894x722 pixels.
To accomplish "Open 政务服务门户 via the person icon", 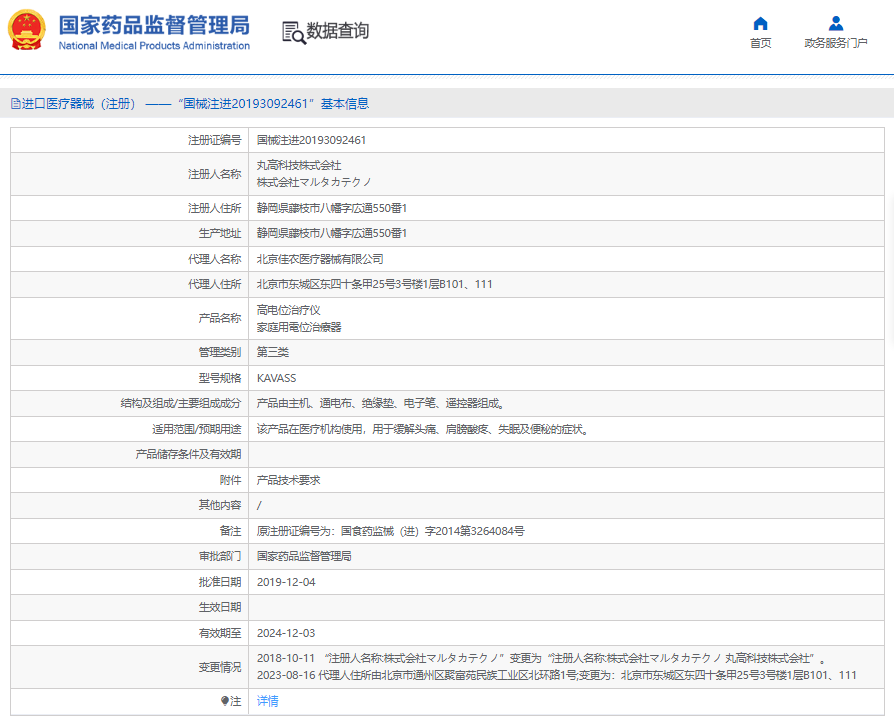I will [x=836, y=23].
